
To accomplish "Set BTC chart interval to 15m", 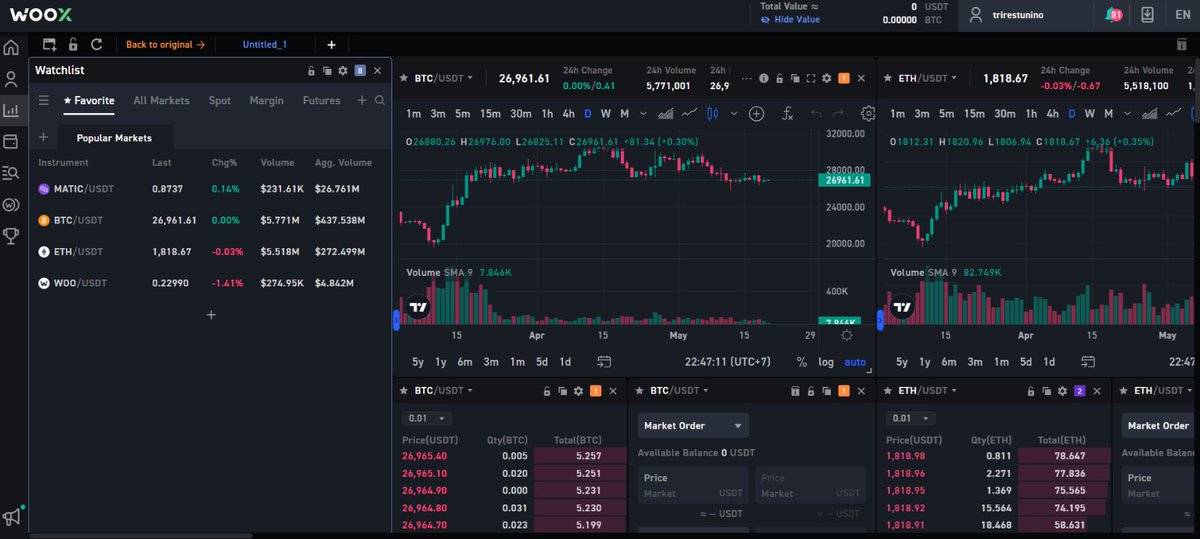I will point(490,114).
